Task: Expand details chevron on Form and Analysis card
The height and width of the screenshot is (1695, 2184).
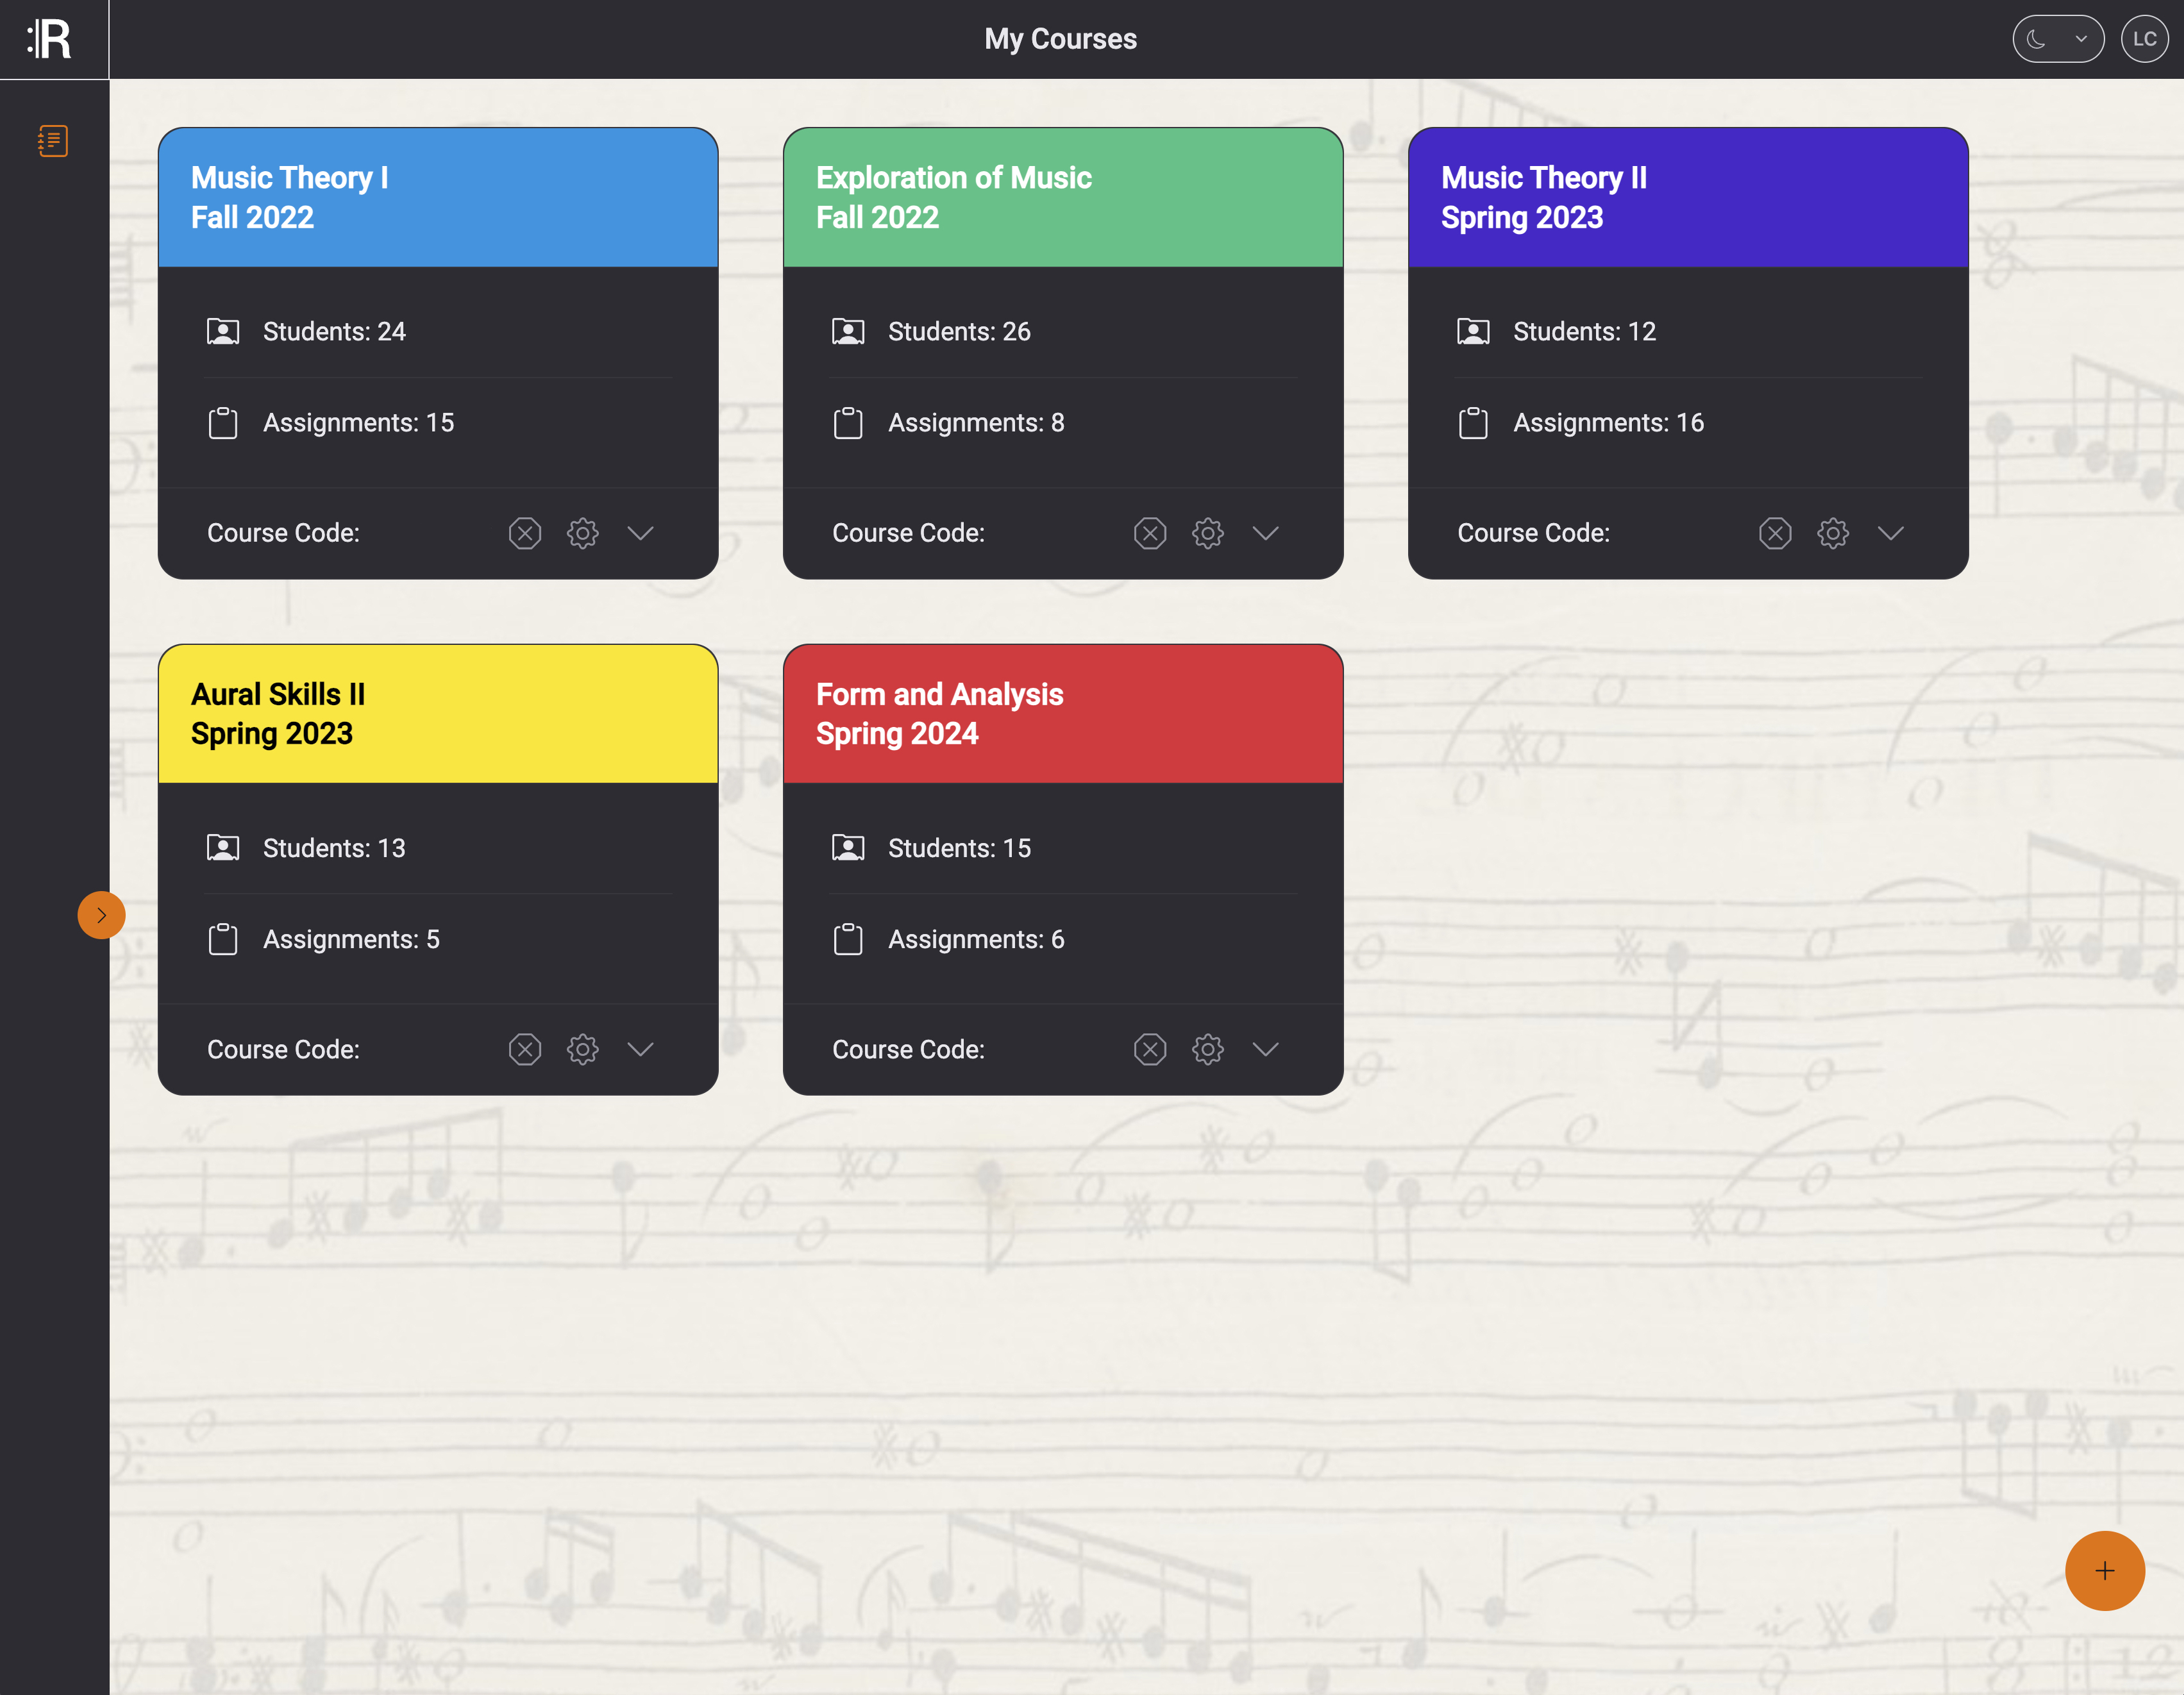Action: (1265, 1049)
